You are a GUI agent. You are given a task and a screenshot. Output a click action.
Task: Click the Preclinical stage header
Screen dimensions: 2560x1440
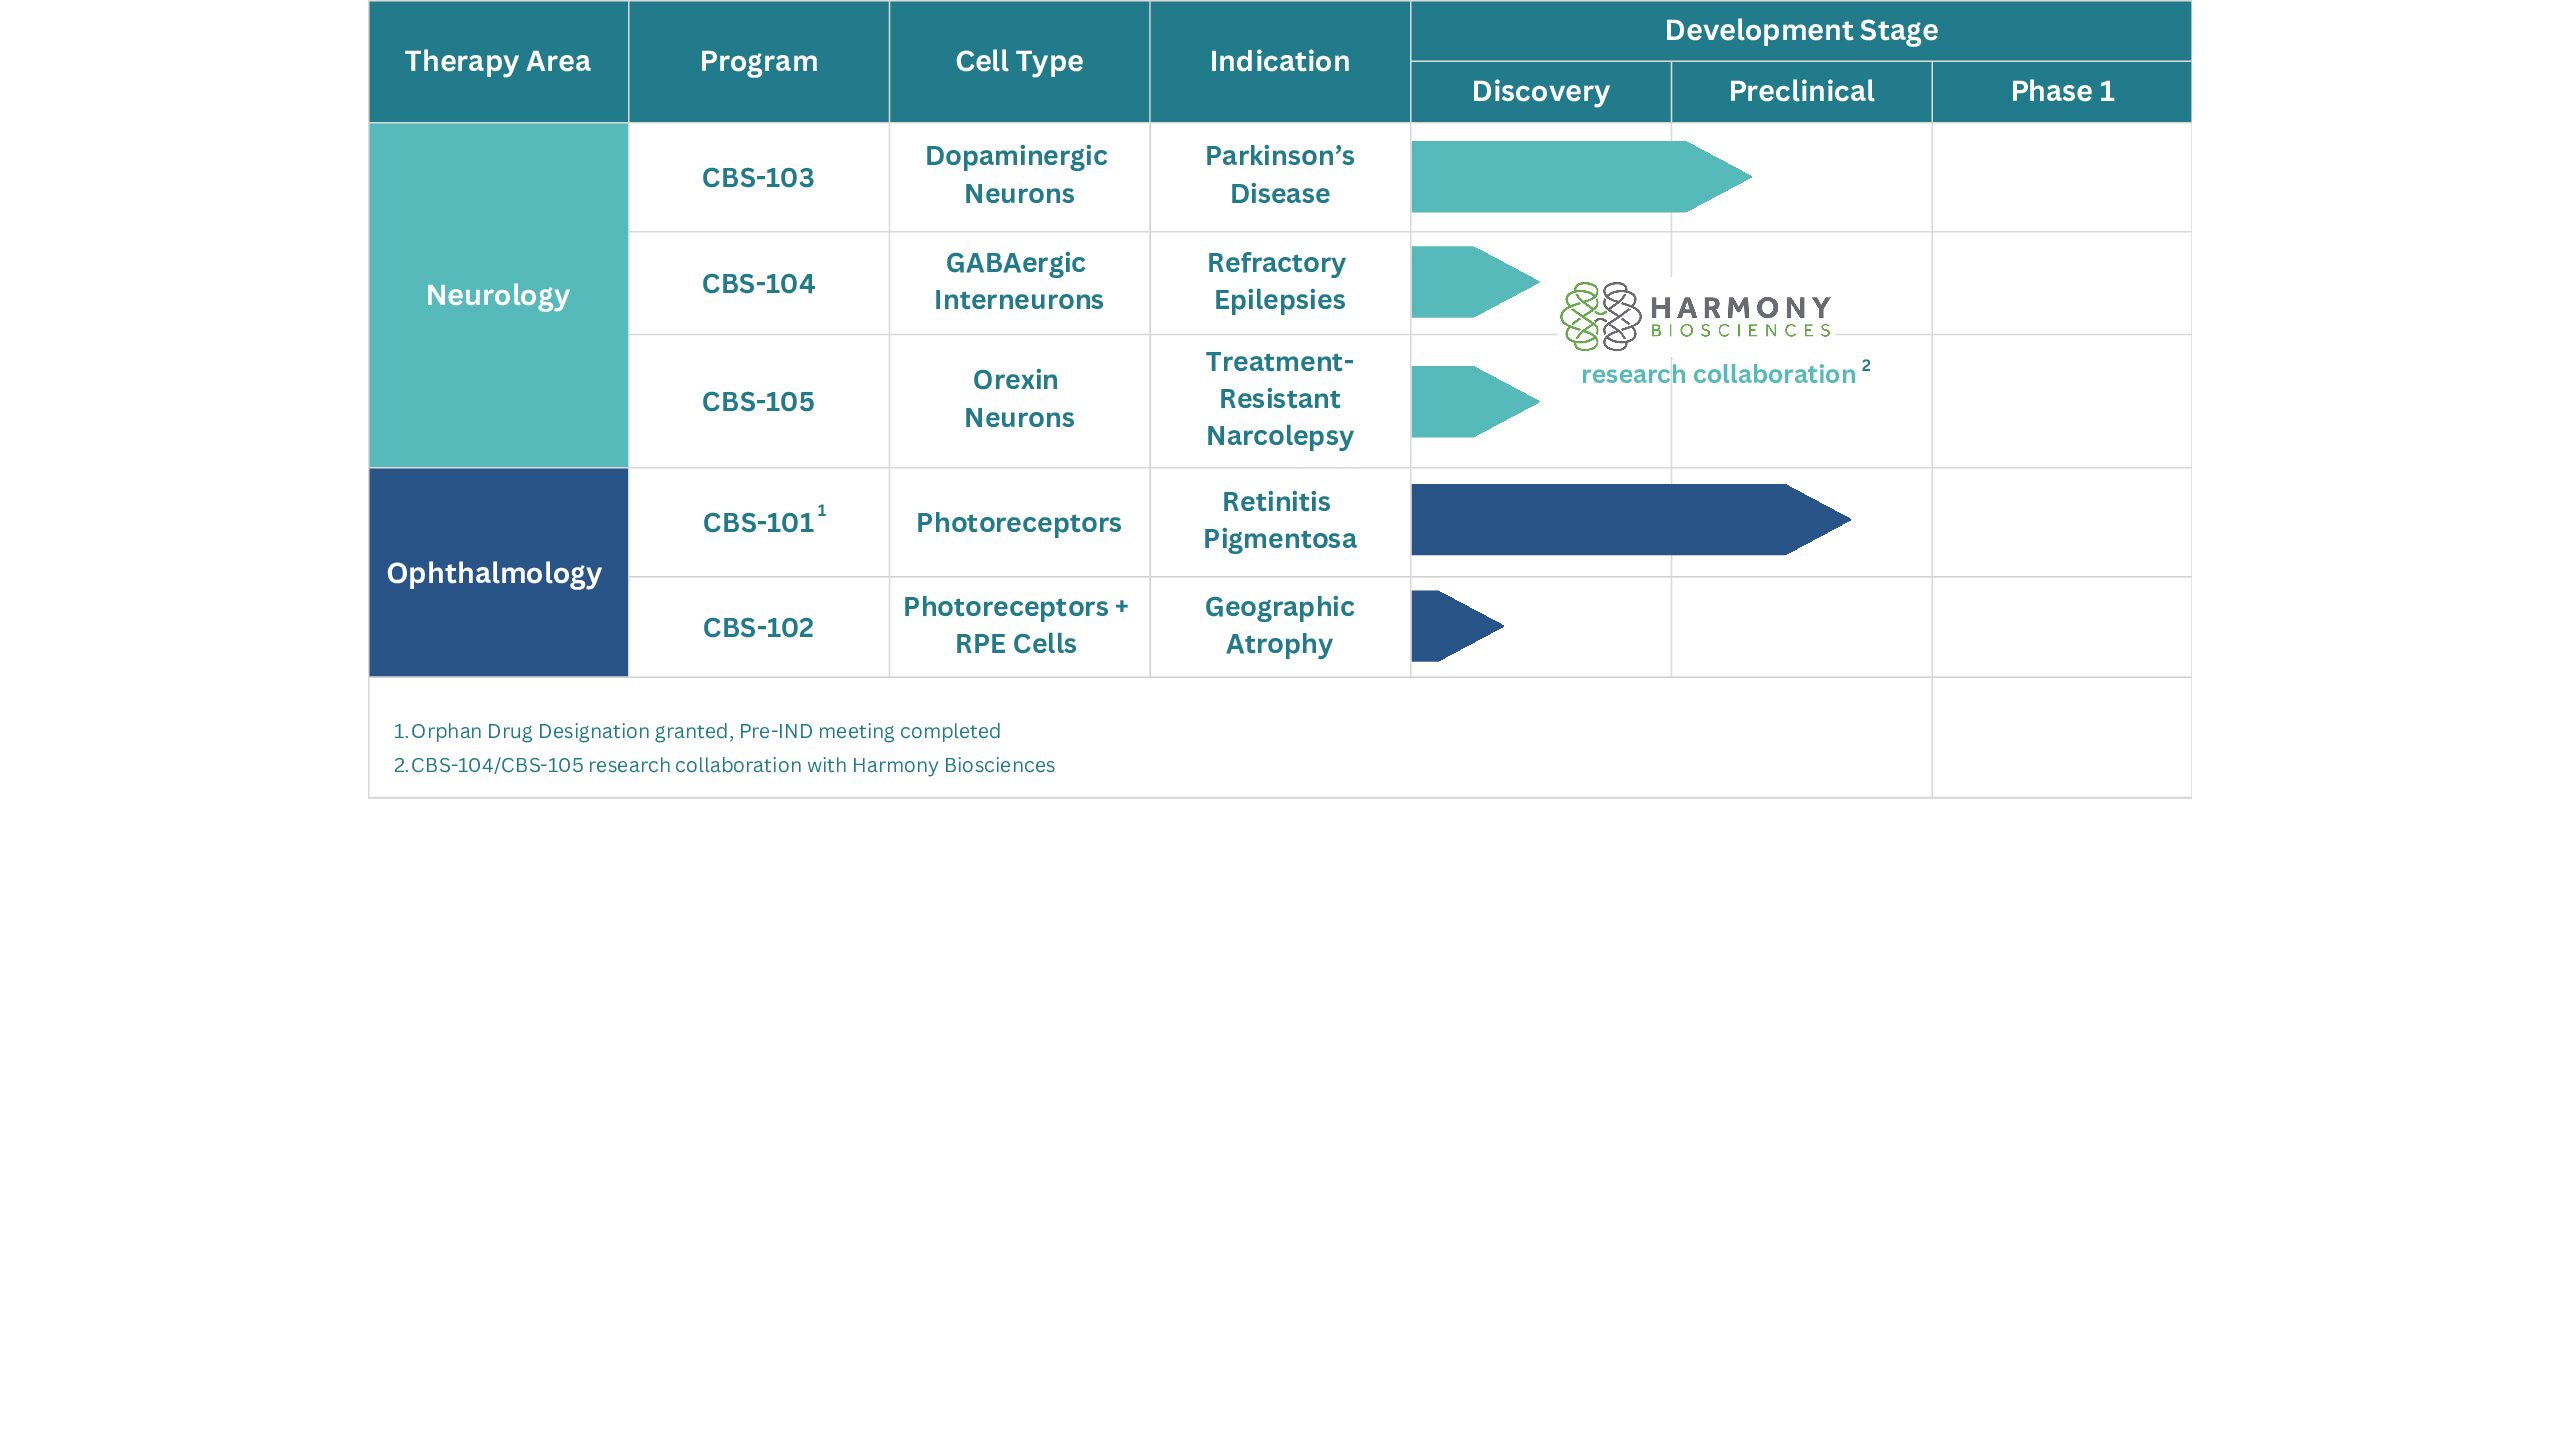point(1801,91)
